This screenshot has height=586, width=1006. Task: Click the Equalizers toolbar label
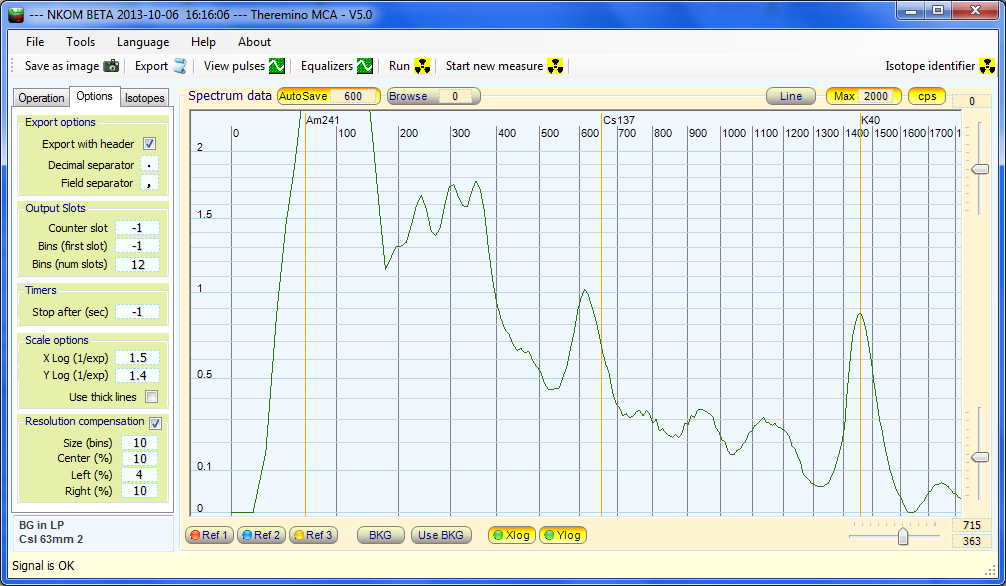click(x=327, y=65)
